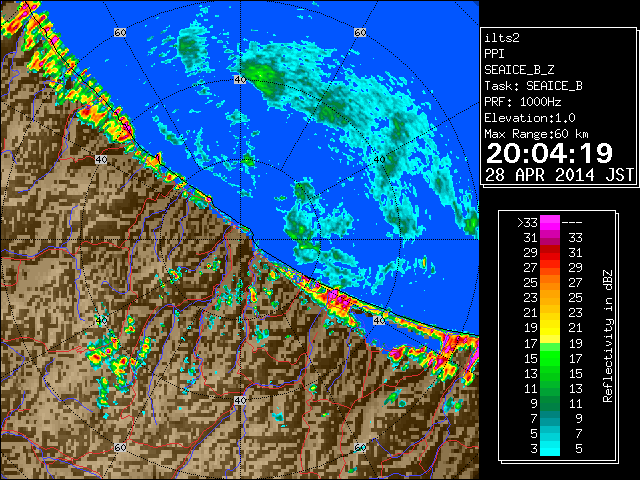Pick the magenta >33 dBZ legend swatch
The width and height of the screenshot is (640, 480).
550,223
